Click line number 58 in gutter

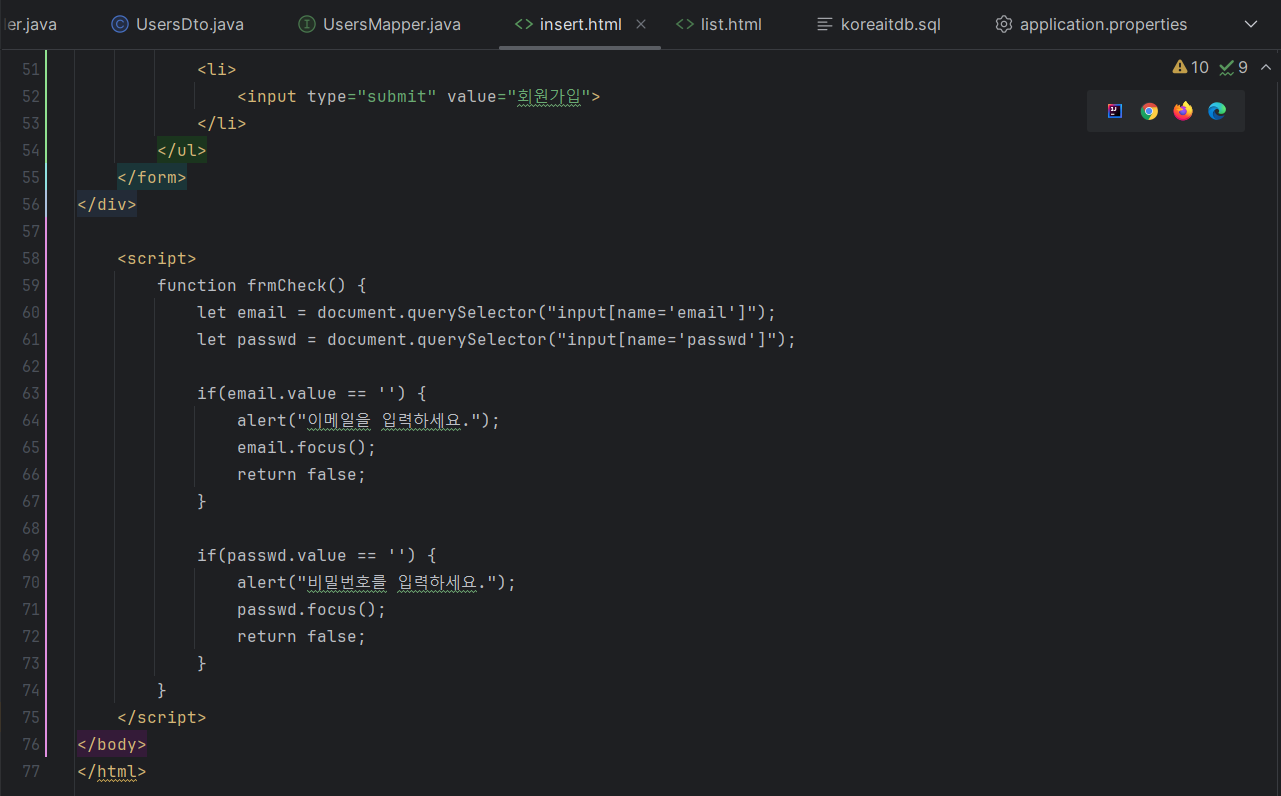pyautogui.click(x=30, y=258)
